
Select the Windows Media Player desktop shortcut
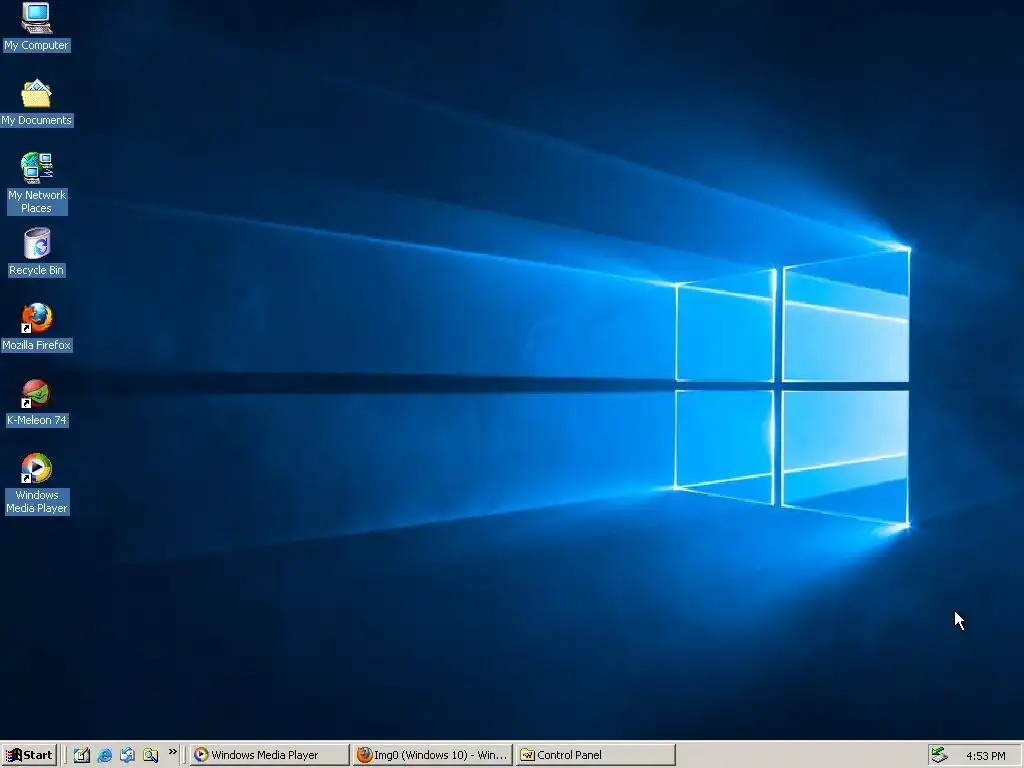point(37,483)
